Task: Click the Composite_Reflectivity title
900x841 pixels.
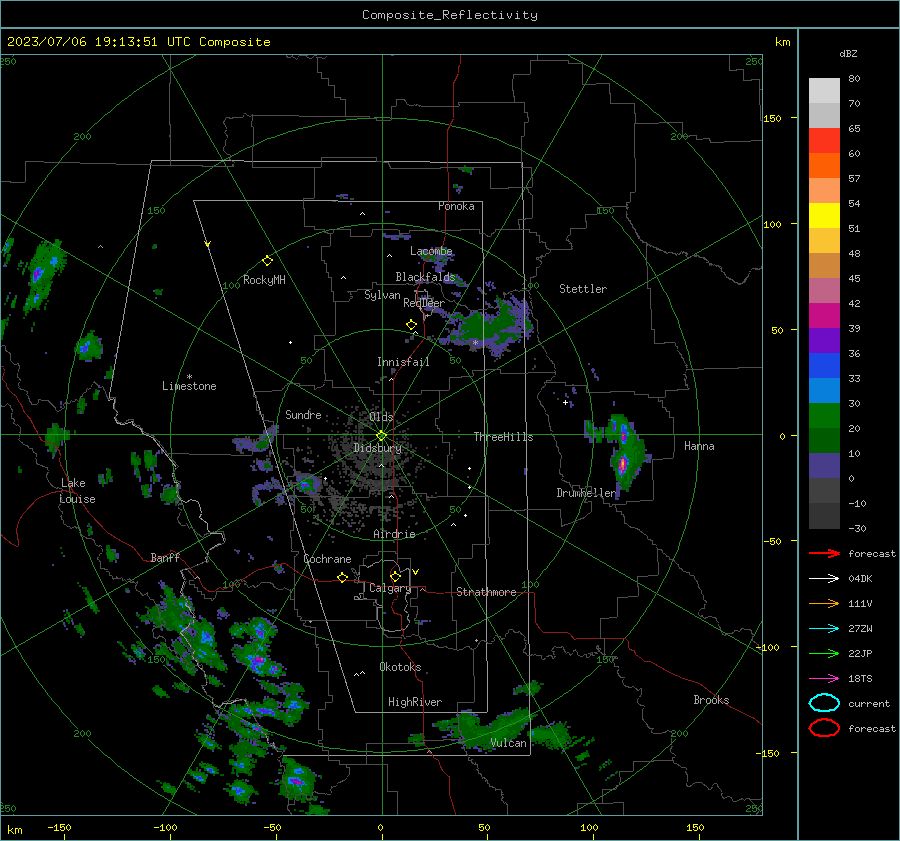Action: tap(450, 15)
